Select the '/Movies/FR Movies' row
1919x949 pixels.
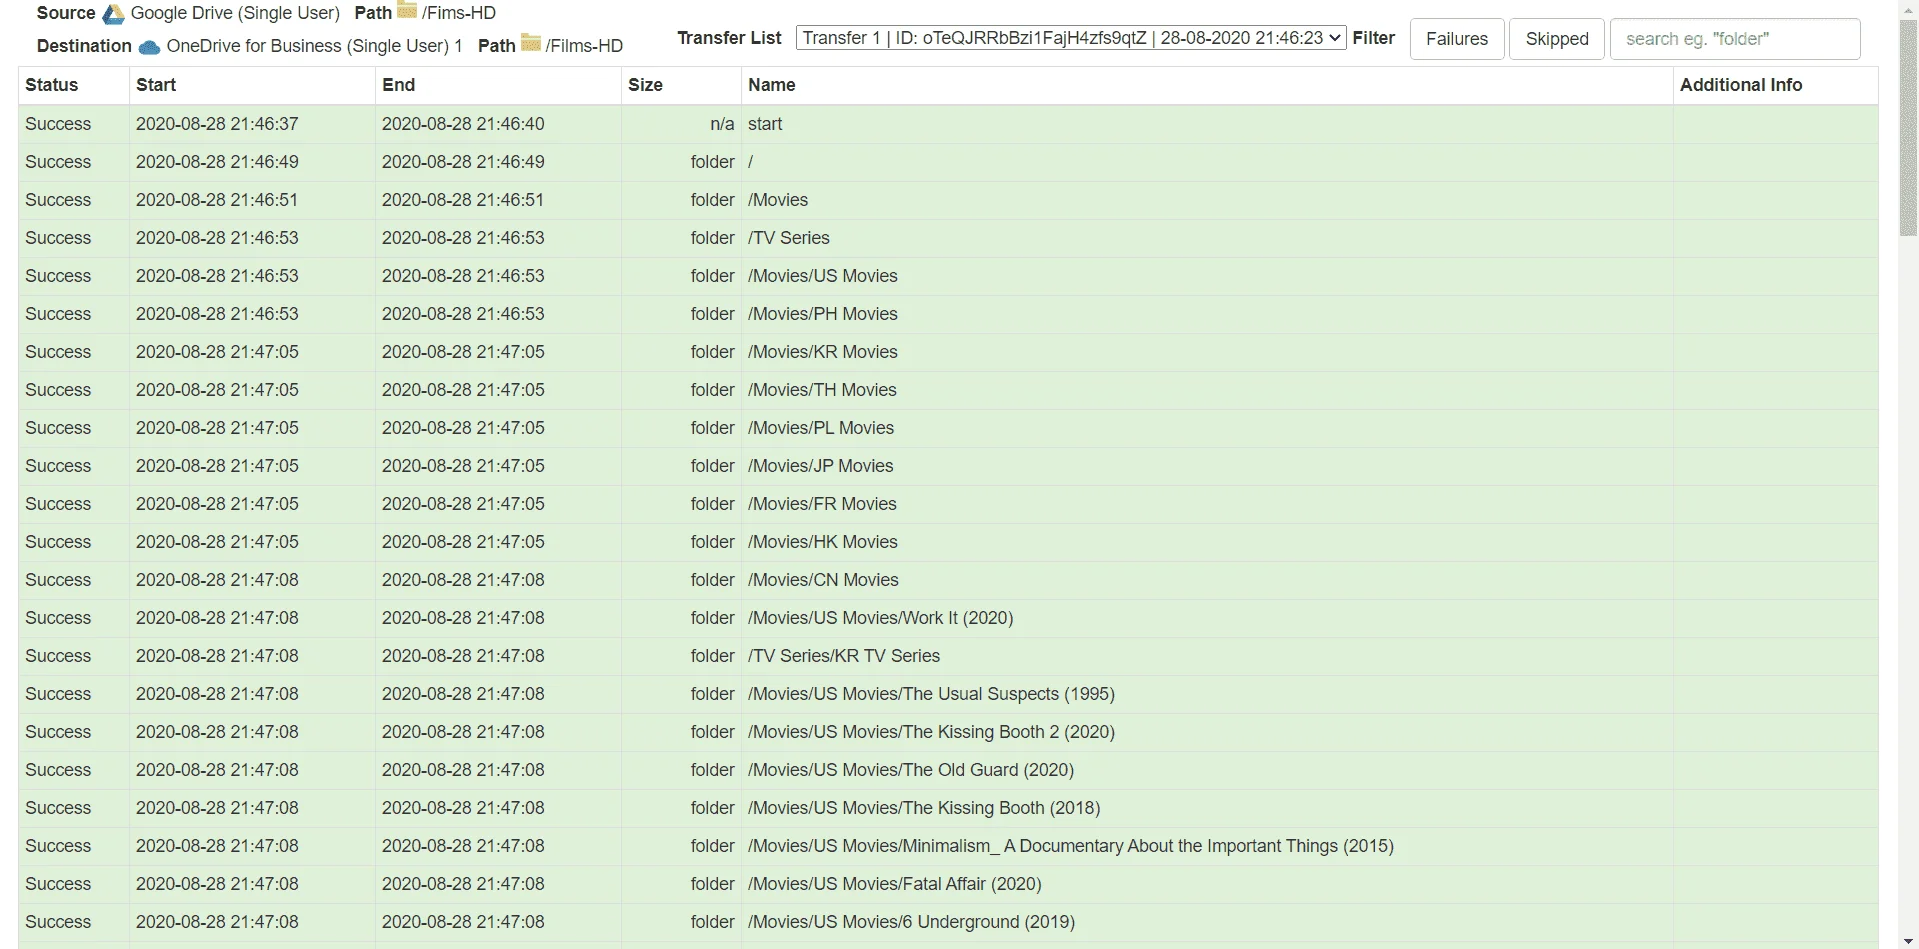point(948,504)
